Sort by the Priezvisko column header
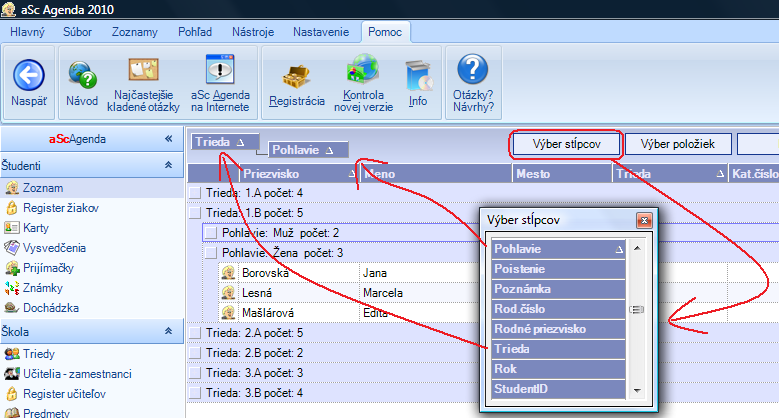 pyautogui.click(x=299, y=173)
